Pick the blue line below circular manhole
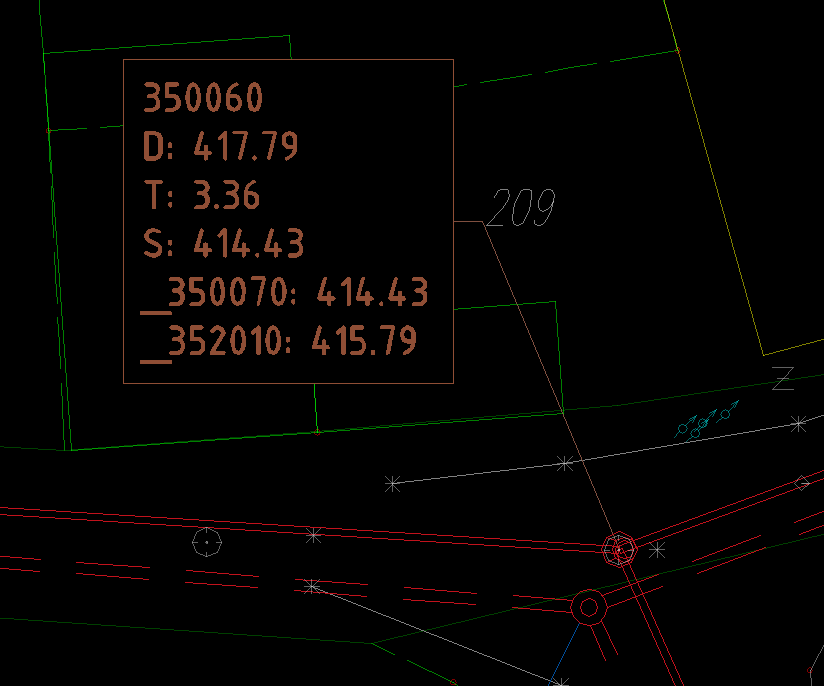 pos(564,654)
